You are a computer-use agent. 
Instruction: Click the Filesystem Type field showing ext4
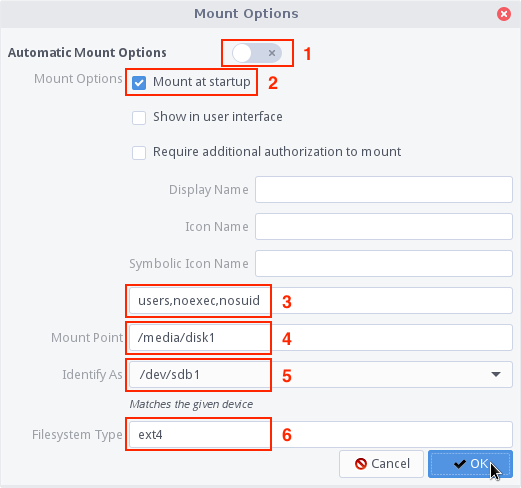coord(321,434)
